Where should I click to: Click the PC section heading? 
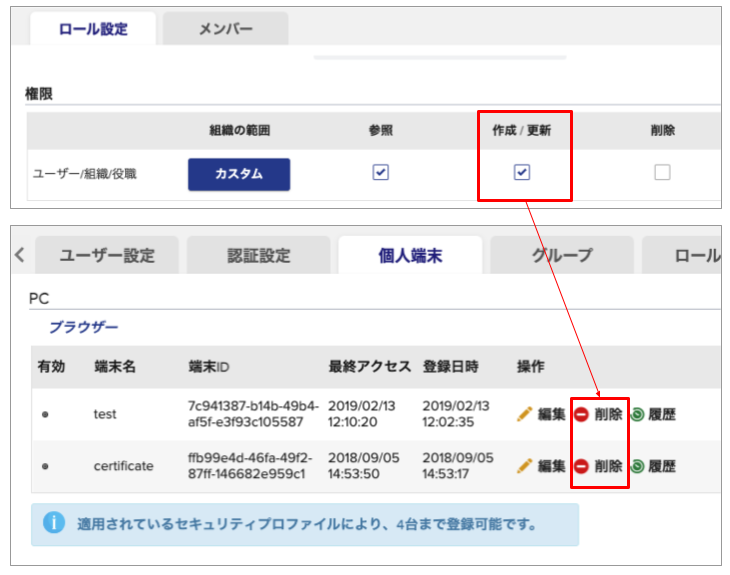pyautogui.click(x=39, y=298)
